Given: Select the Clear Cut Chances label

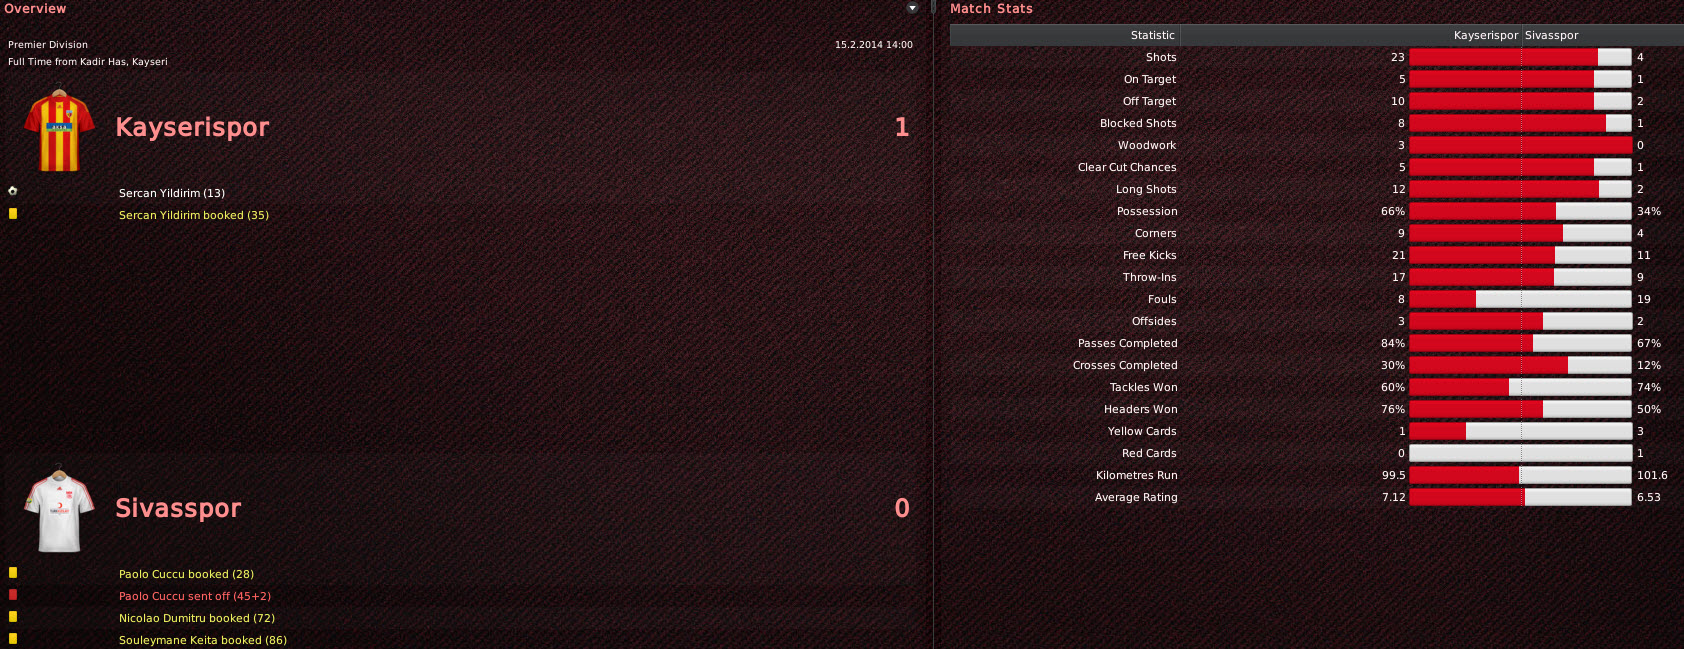Looking at the screenshot, I should pyautogui.click(x=1127, y=167).
